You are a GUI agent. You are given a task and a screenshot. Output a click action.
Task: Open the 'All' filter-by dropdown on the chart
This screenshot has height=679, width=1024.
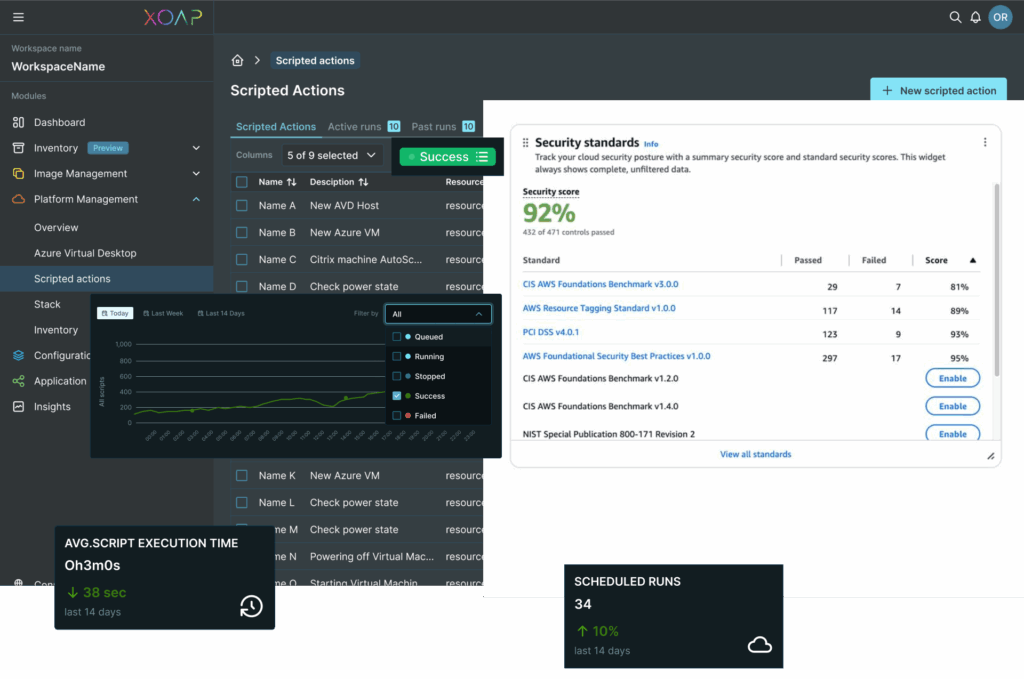tap(438, 313)
